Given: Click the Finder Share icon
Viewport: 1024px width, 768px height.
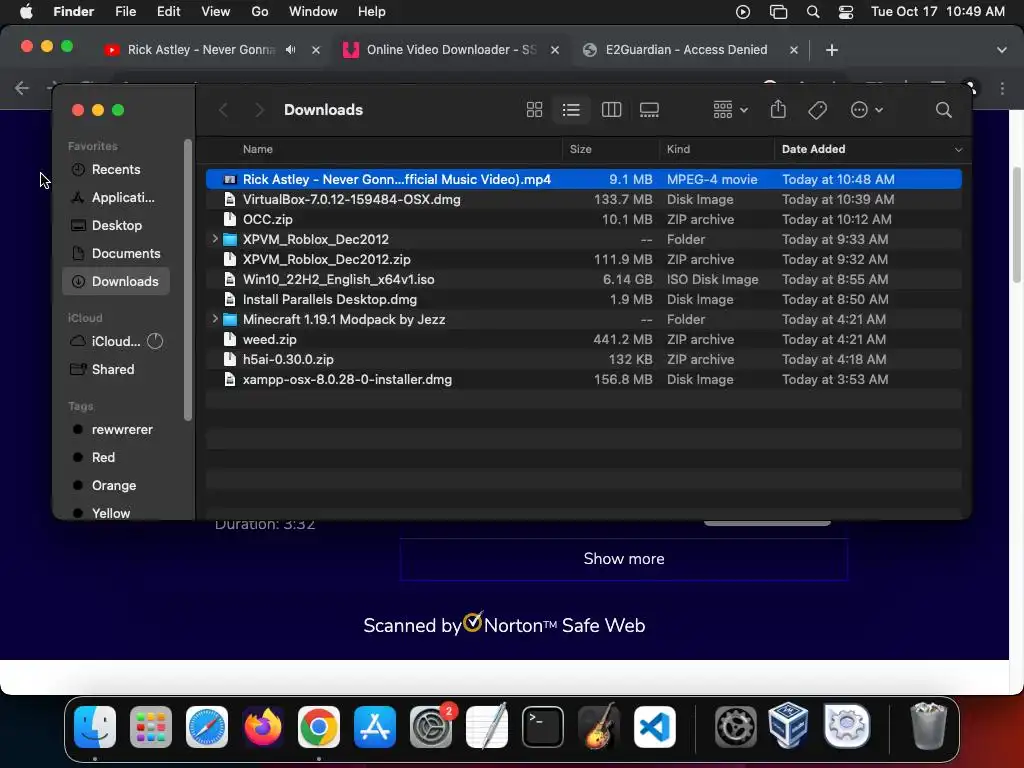Looking at the screenshot, I should coord(778,109).
